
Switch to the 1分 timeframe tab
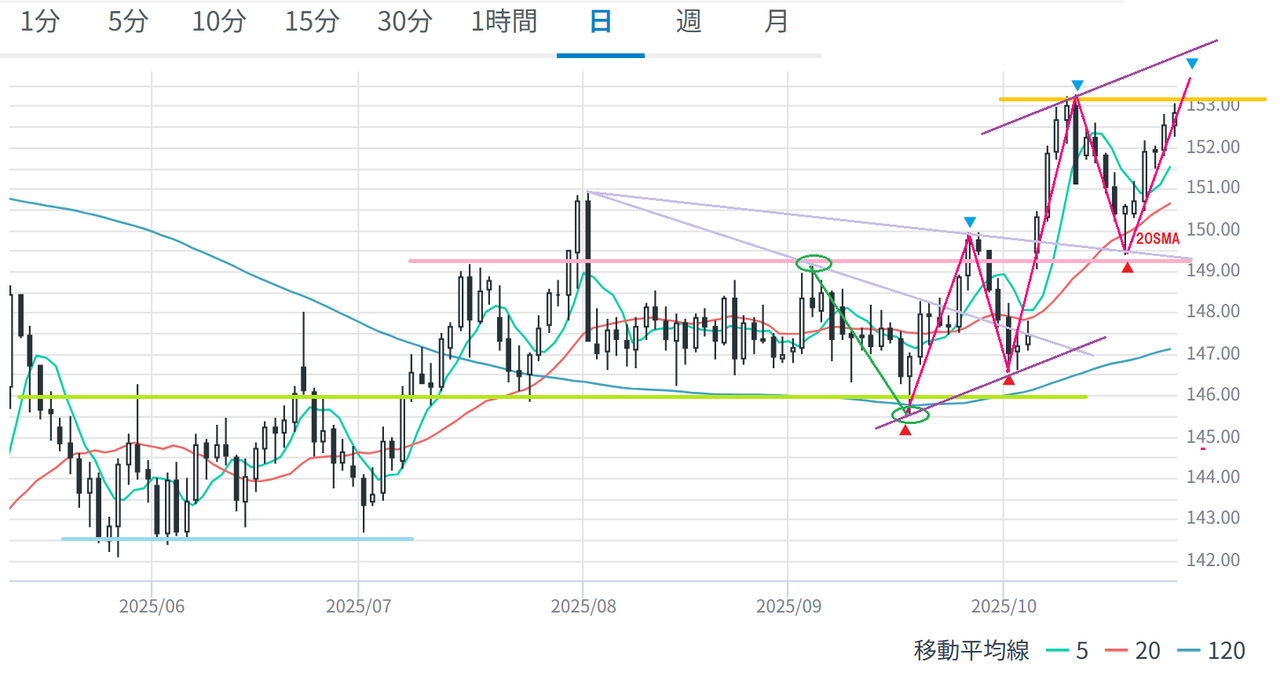(x=39, y=22)
